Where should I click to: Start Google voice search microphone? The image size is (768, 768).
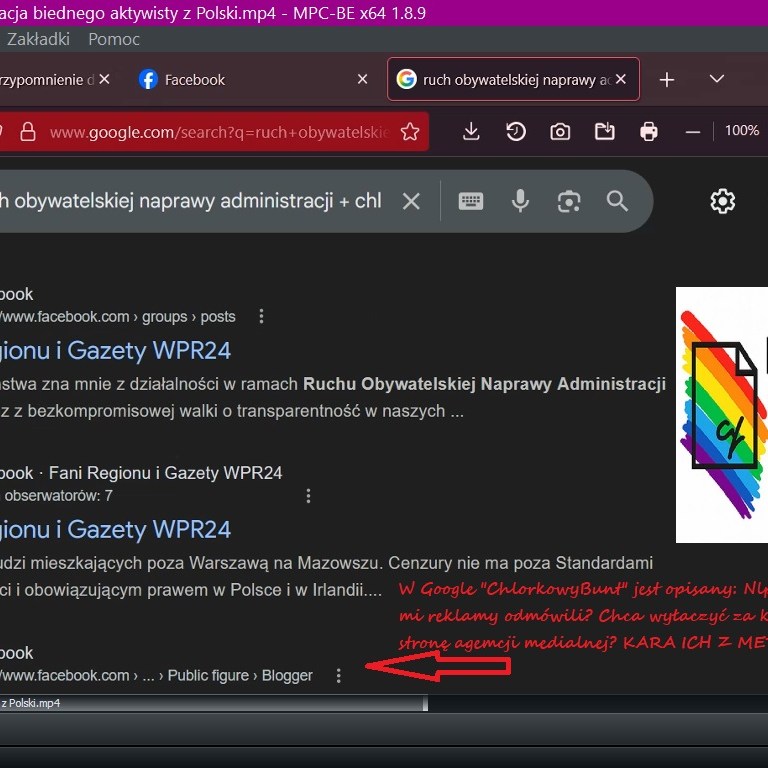pos(520,201)
